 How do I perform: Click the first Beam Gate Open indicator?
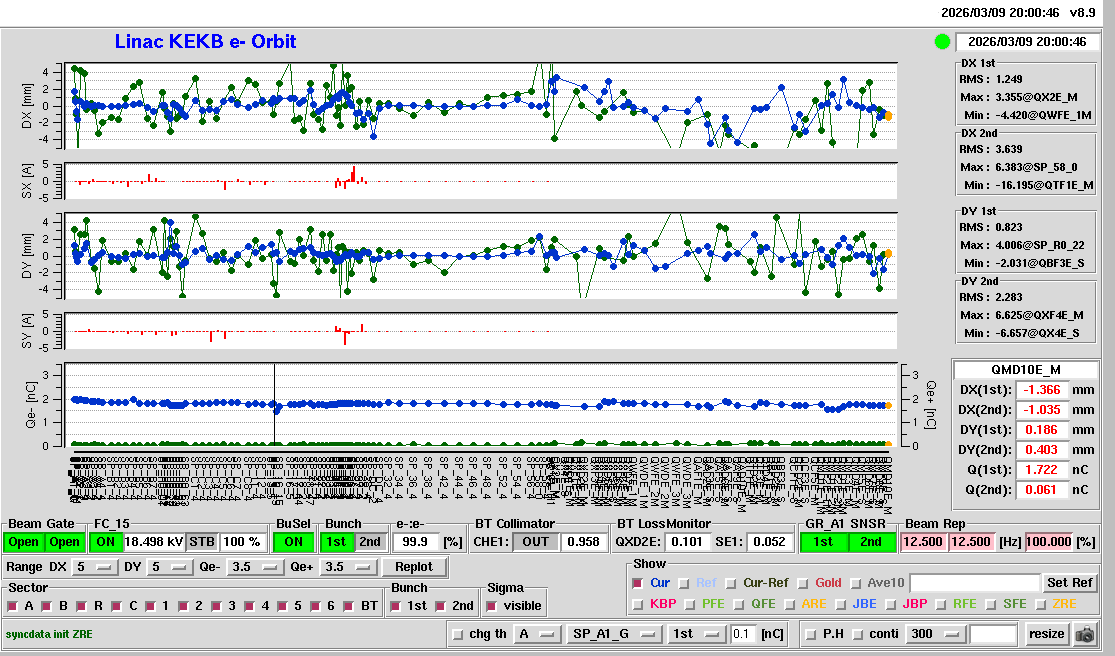tap(25, 541)
